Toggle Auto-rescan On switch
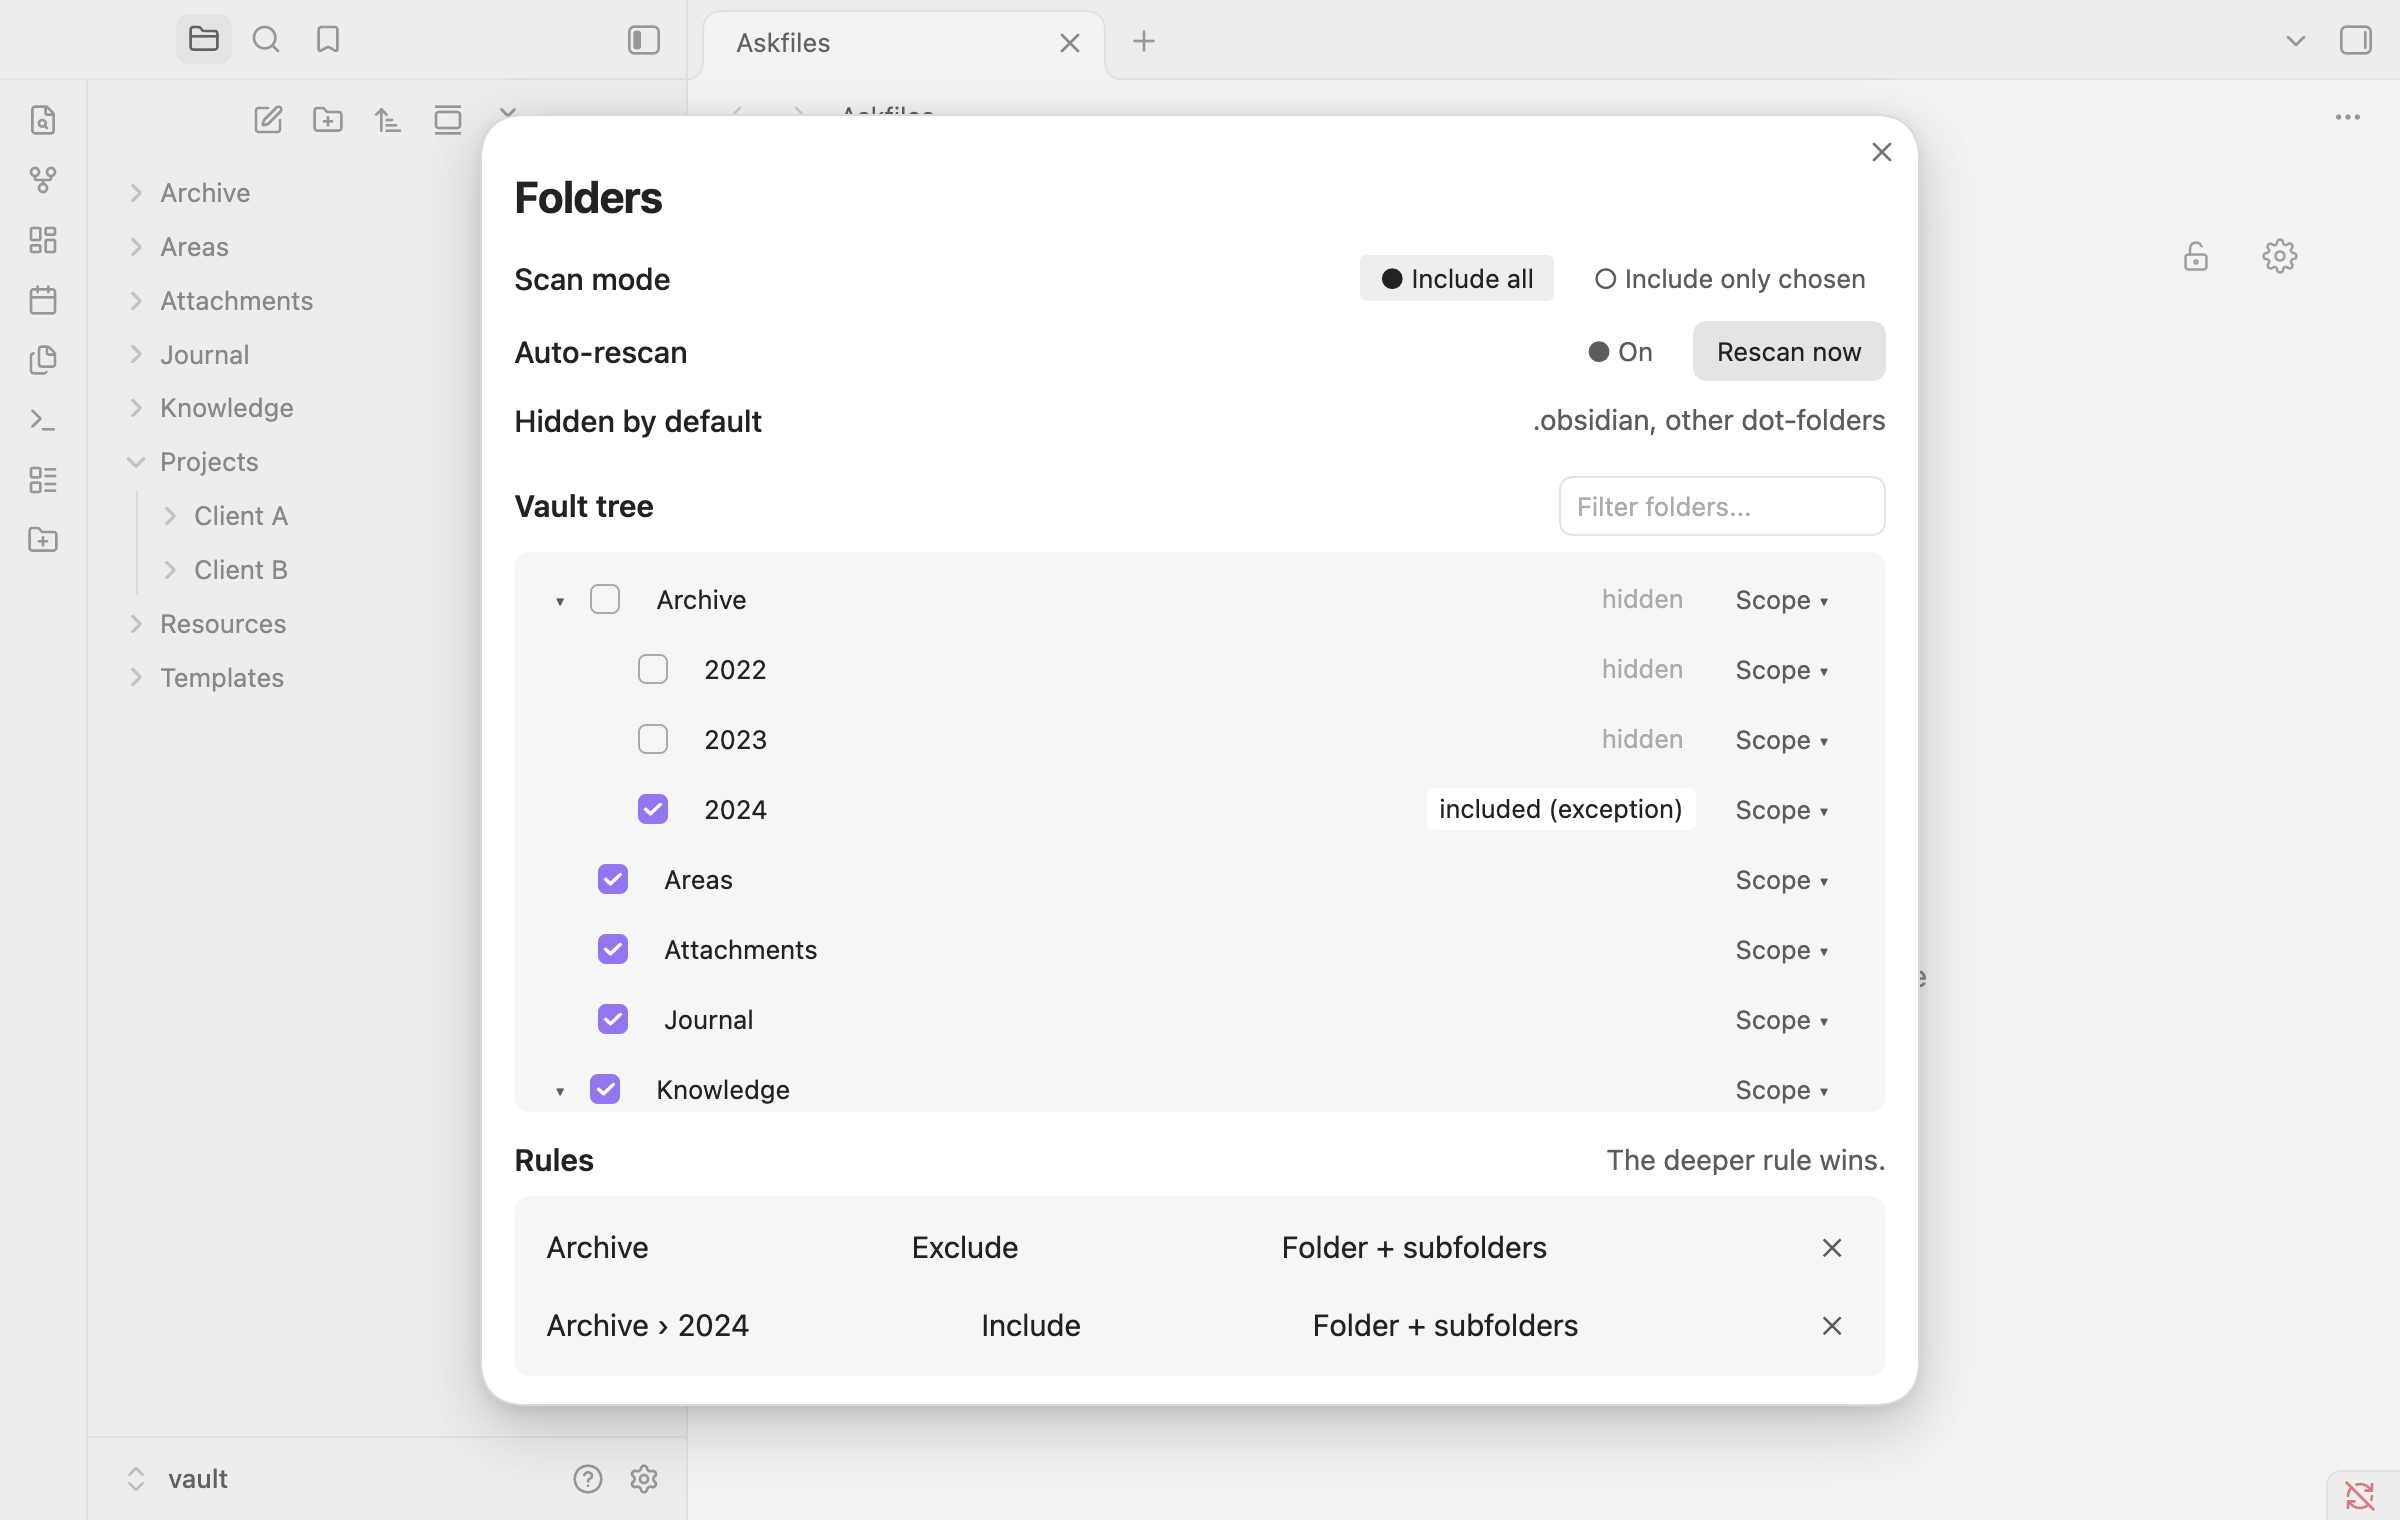Image resolution: width=2400 pixels, height=1520 pixels. coord(1620,352)
